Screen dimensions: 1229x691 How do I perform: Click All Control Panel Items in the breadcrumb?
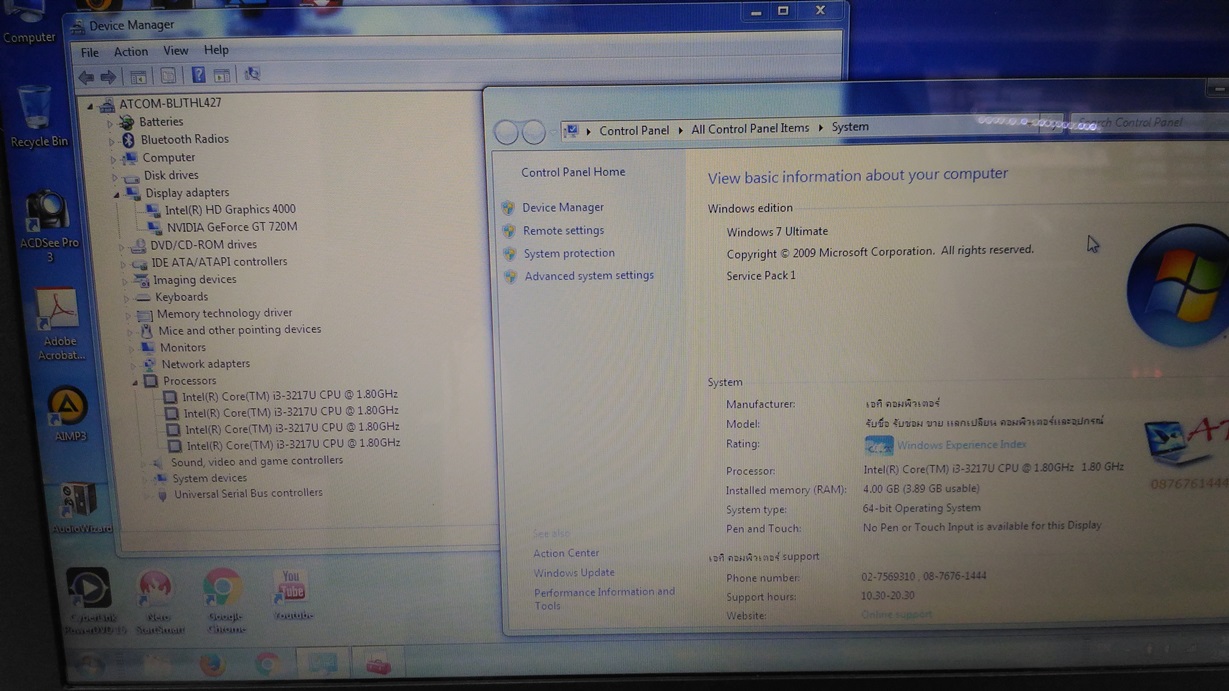pos(750,128)
